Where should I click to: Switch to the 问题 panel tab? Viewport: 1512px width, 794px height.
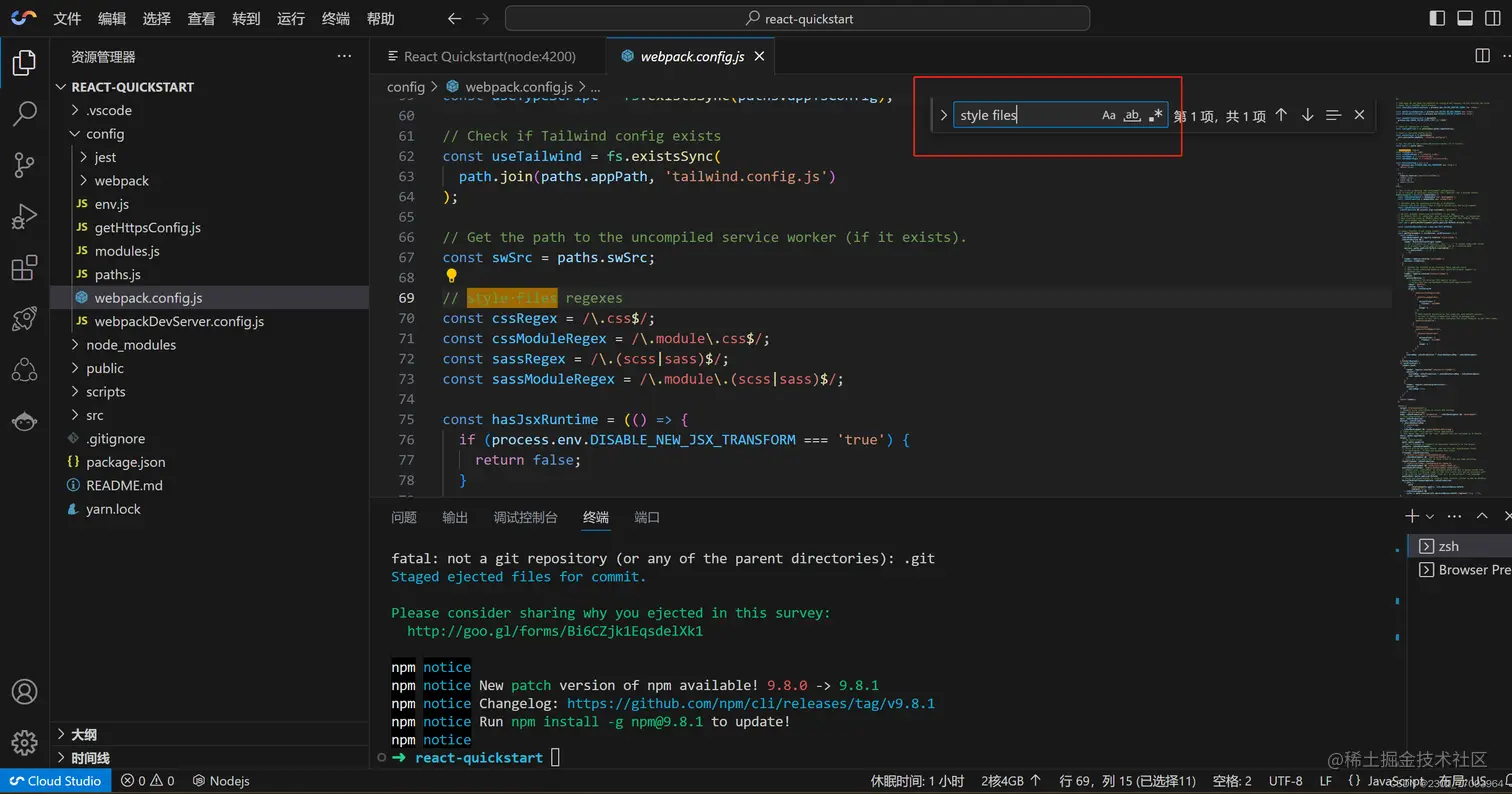[404, 517]
